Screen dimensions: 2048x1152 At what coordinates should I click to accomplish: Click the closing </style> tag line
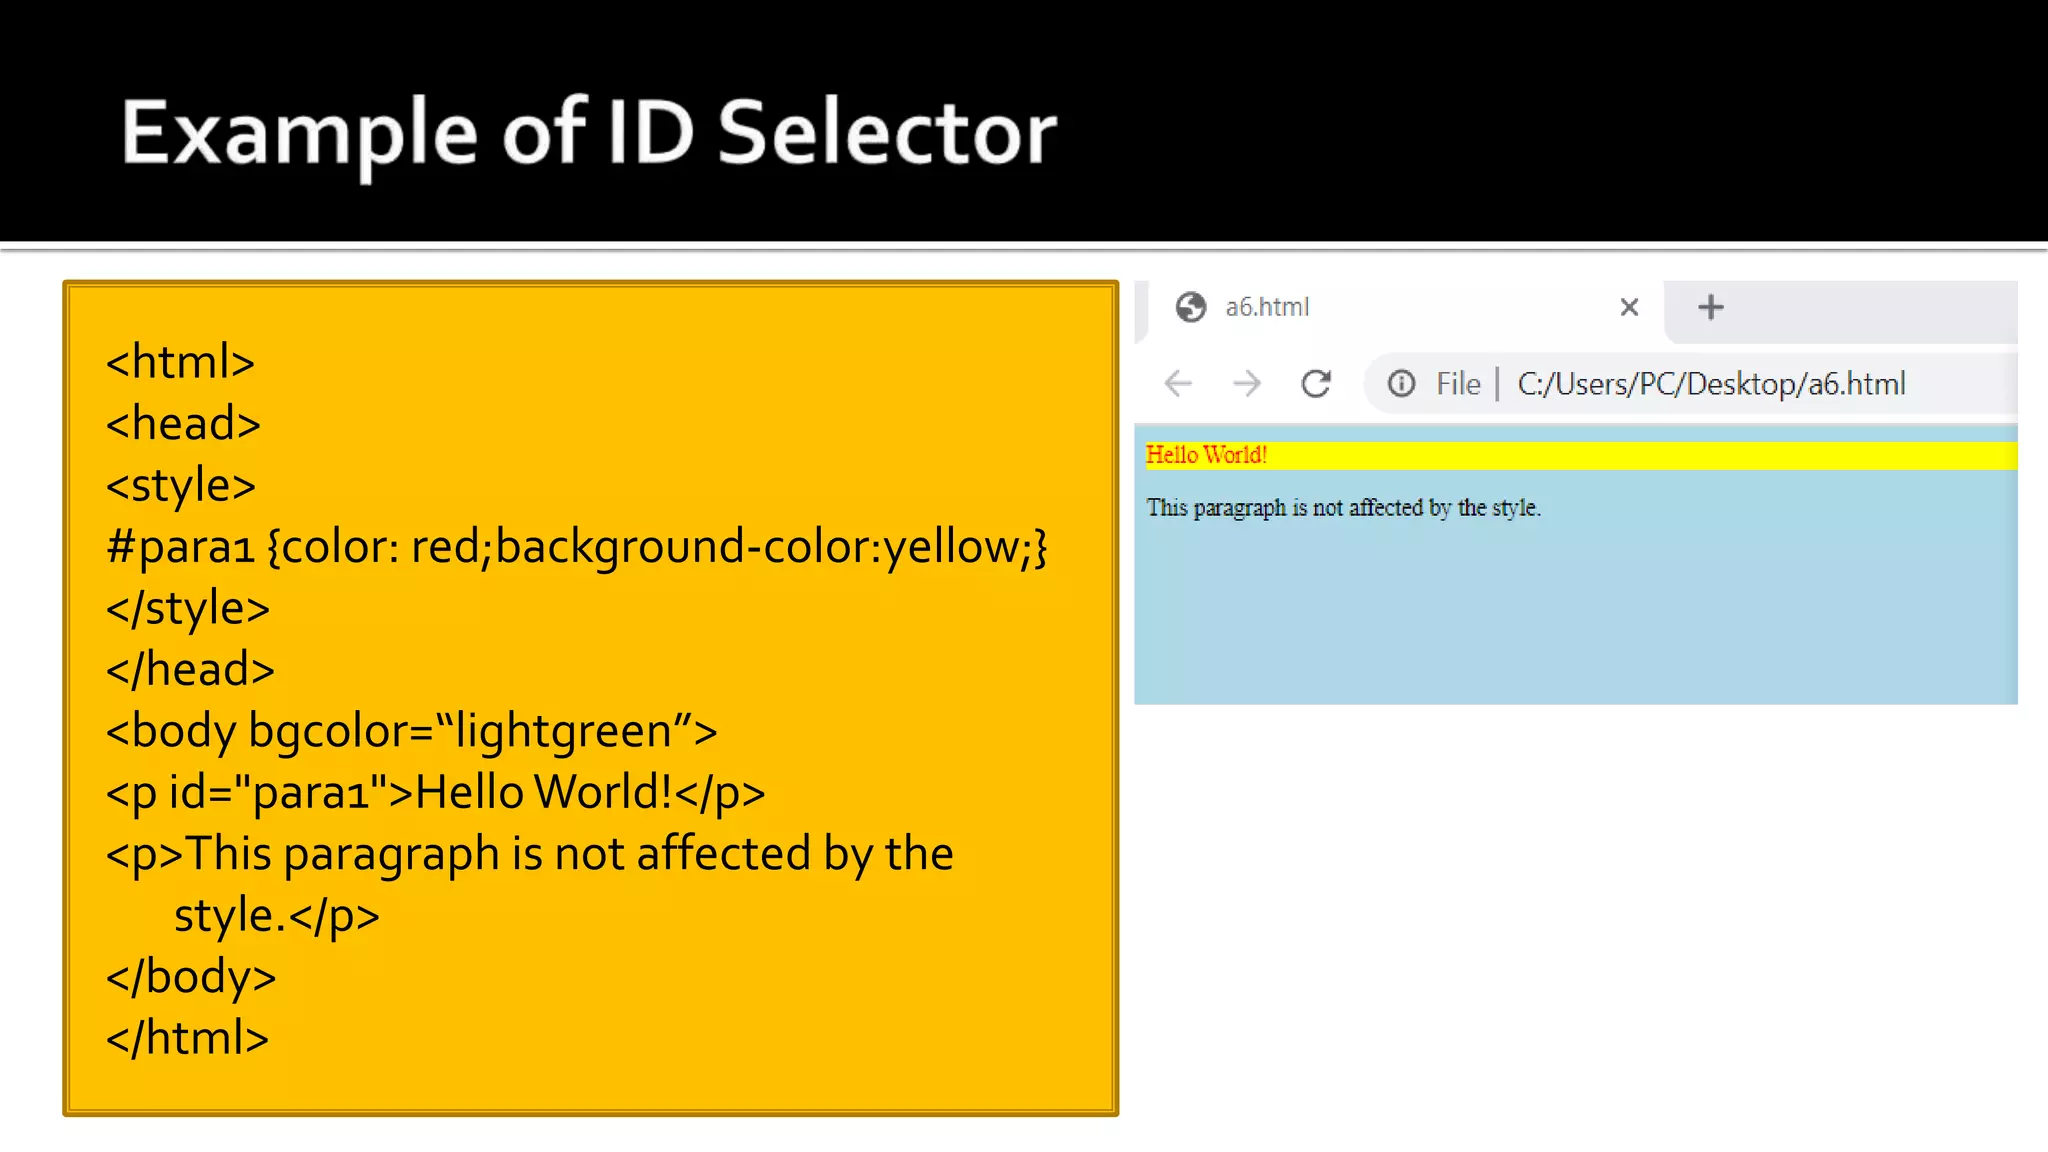(188, 609)
